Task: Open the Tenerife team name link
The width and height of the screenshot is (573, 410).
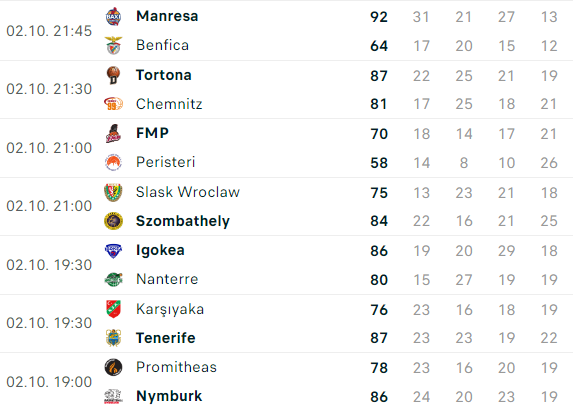Action: pyautogui.click(x=166, y=338)
